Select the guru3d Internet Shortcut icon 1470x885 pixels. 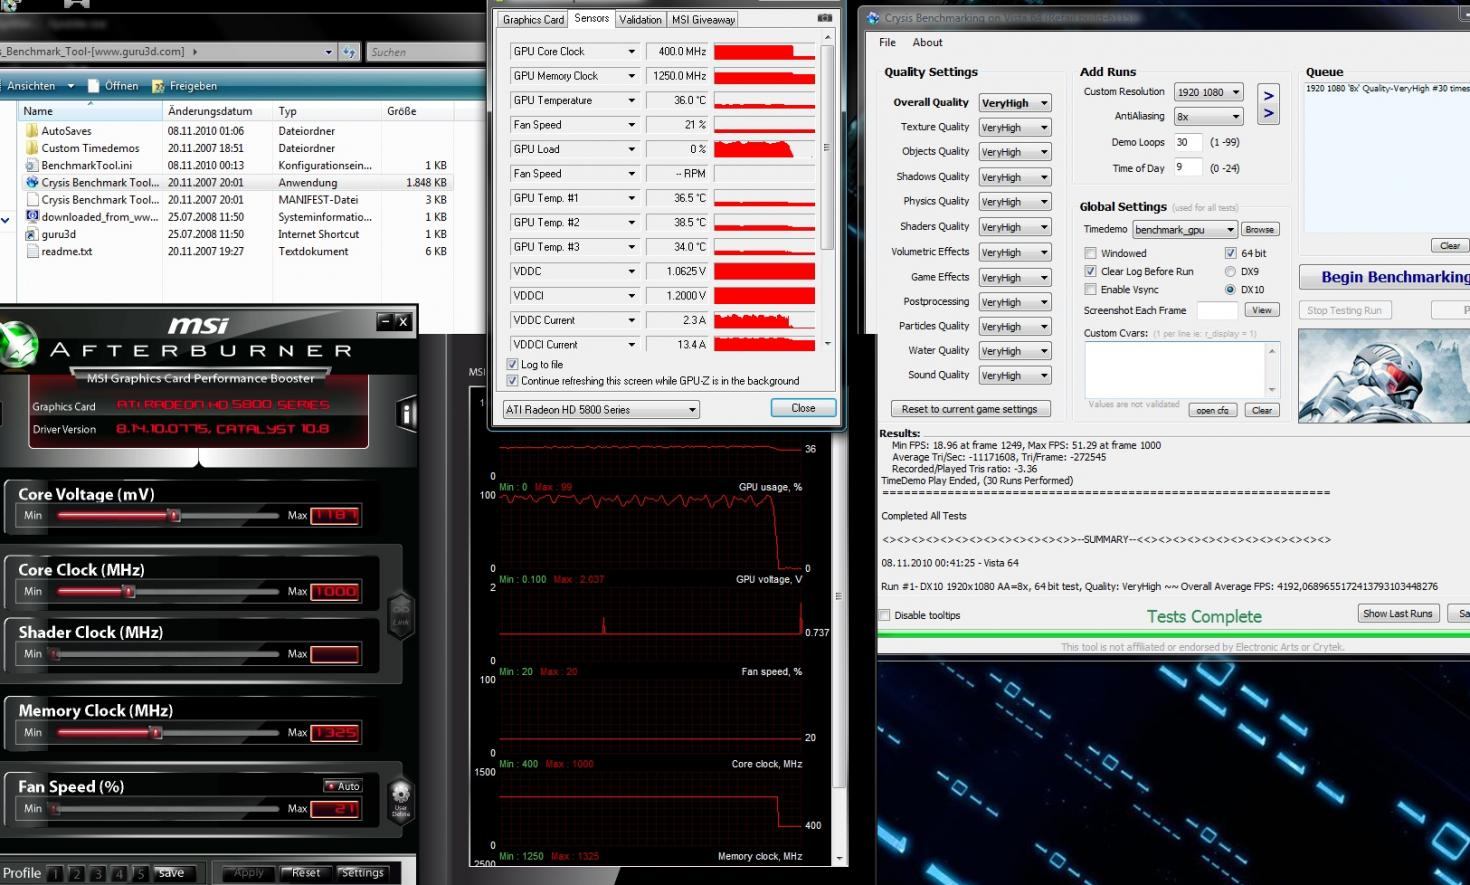click(31, 234)
